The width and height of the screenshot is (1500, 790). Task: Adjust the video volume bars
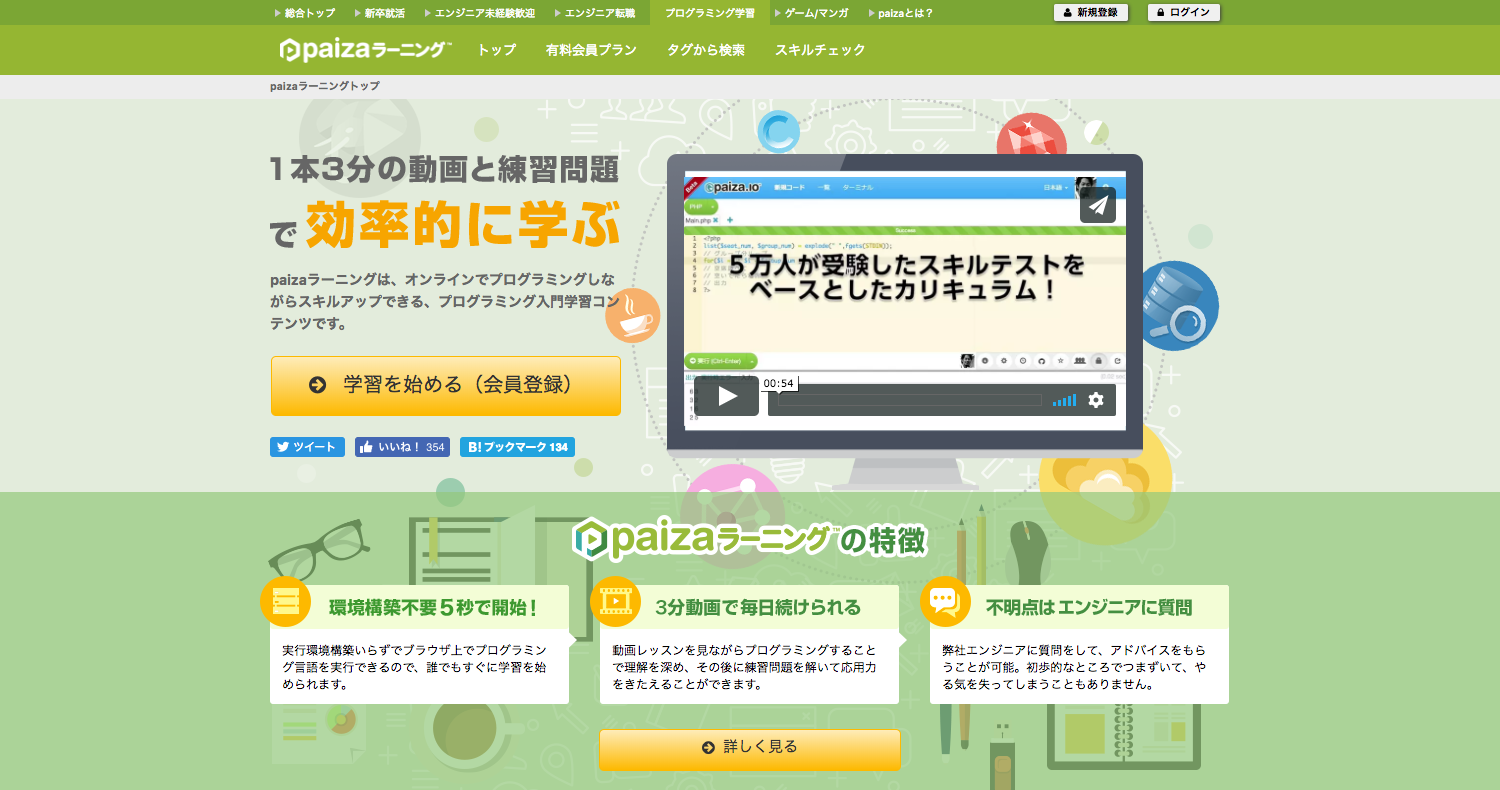click(x=1064, y=400)
